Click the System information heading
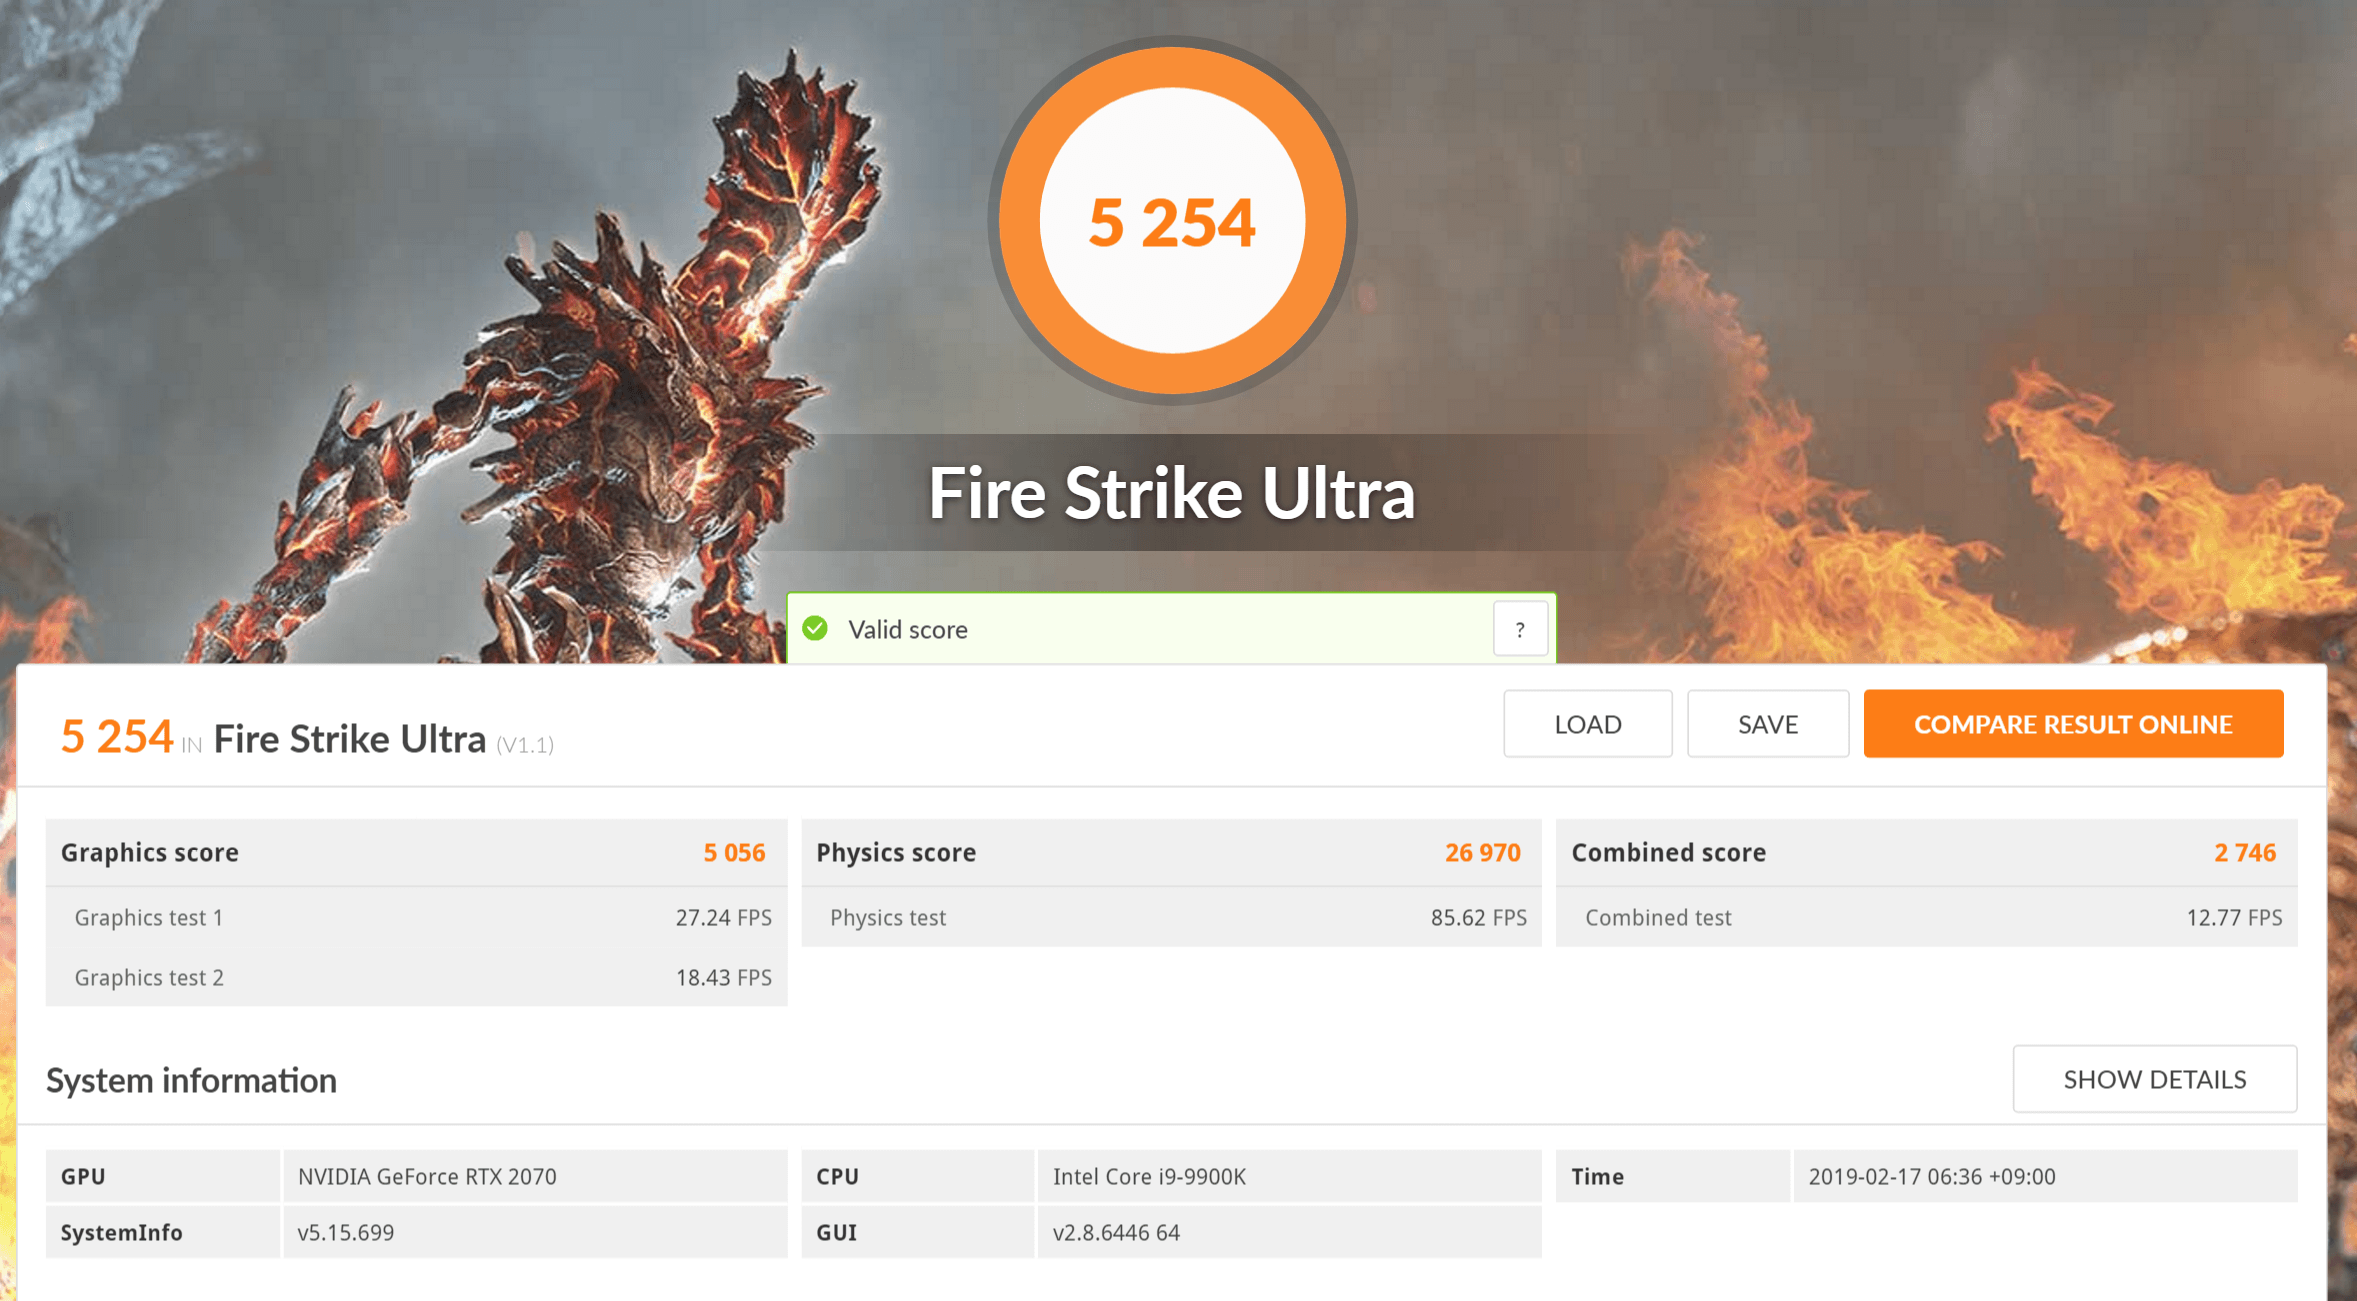Viewport: 2357px width, 1301px height. click(191, 1080)
